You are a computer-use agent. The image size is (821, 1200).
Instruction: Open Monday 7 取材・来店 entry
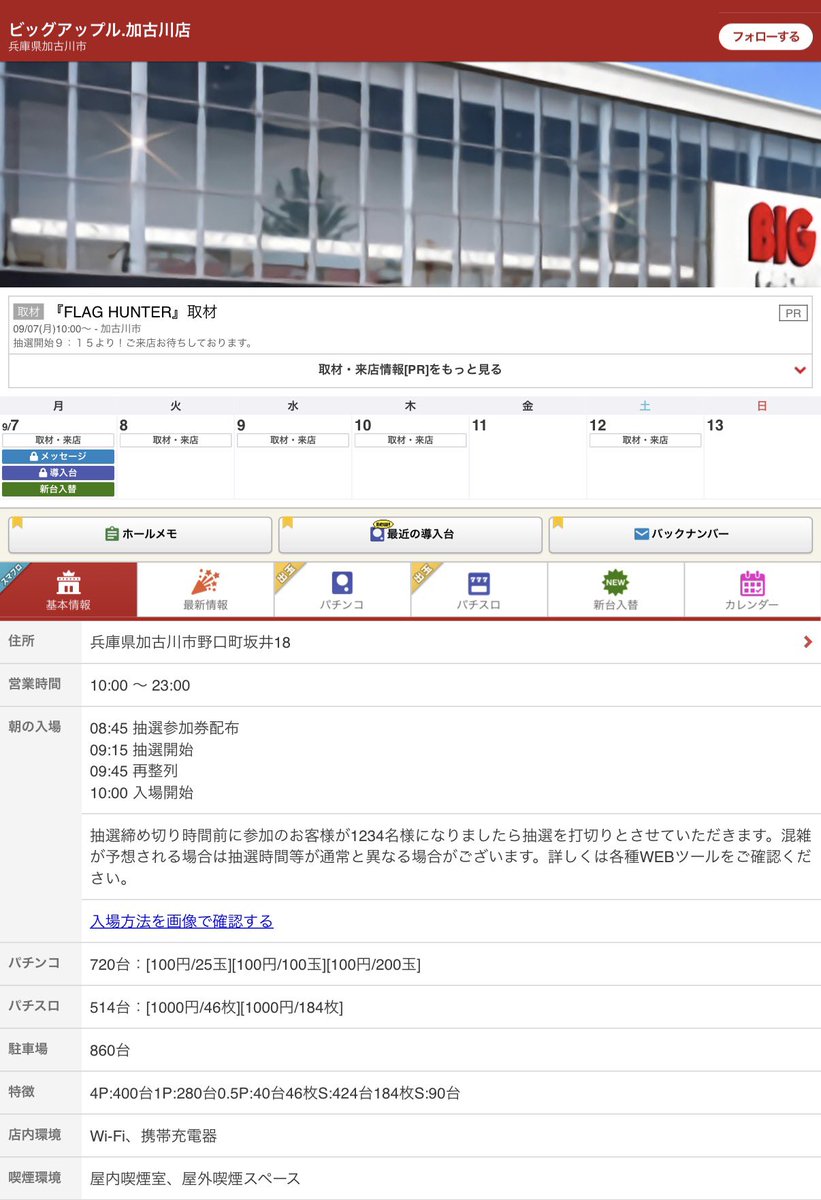(x=58, y=440)
